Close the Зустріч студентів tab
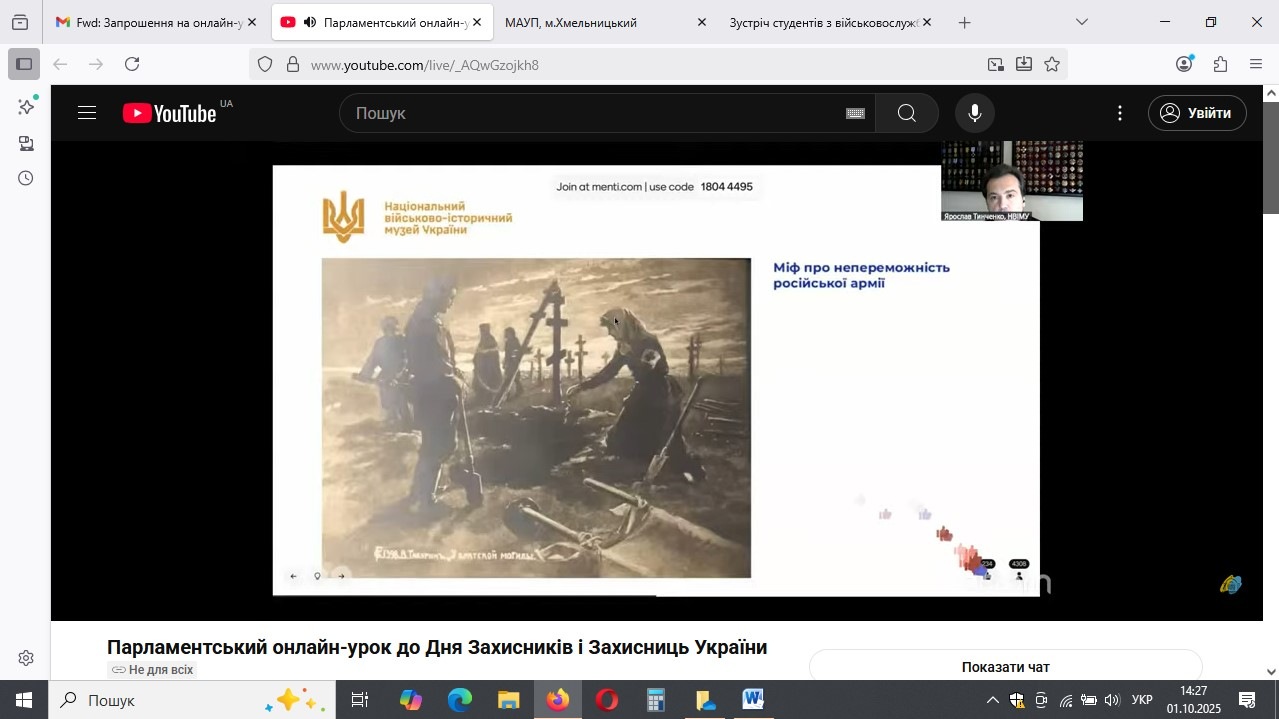Screen dimensions: 1279x719 pos(926,22)
